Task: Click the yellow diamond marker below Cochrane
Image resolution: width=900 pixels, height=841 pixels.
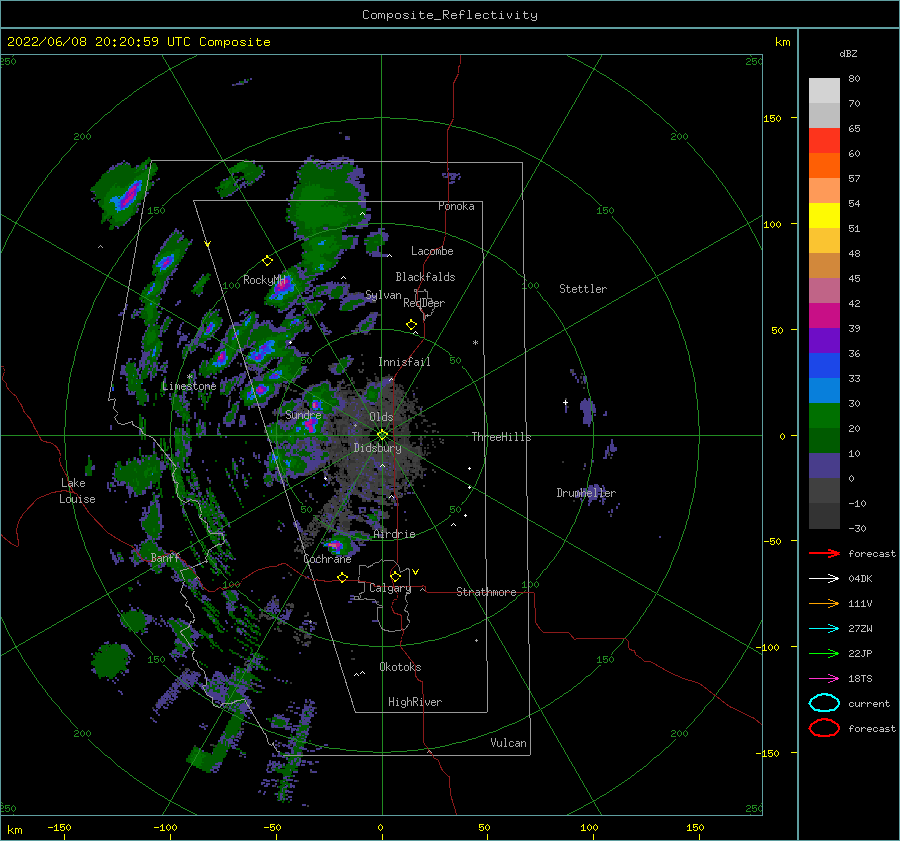Action: point(343,578)
